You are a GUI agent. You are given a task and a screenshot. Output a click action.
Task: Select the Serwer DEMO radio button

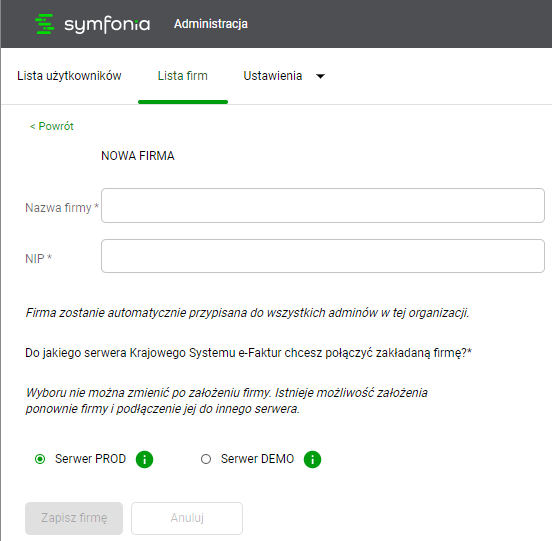tap(206, 459)
